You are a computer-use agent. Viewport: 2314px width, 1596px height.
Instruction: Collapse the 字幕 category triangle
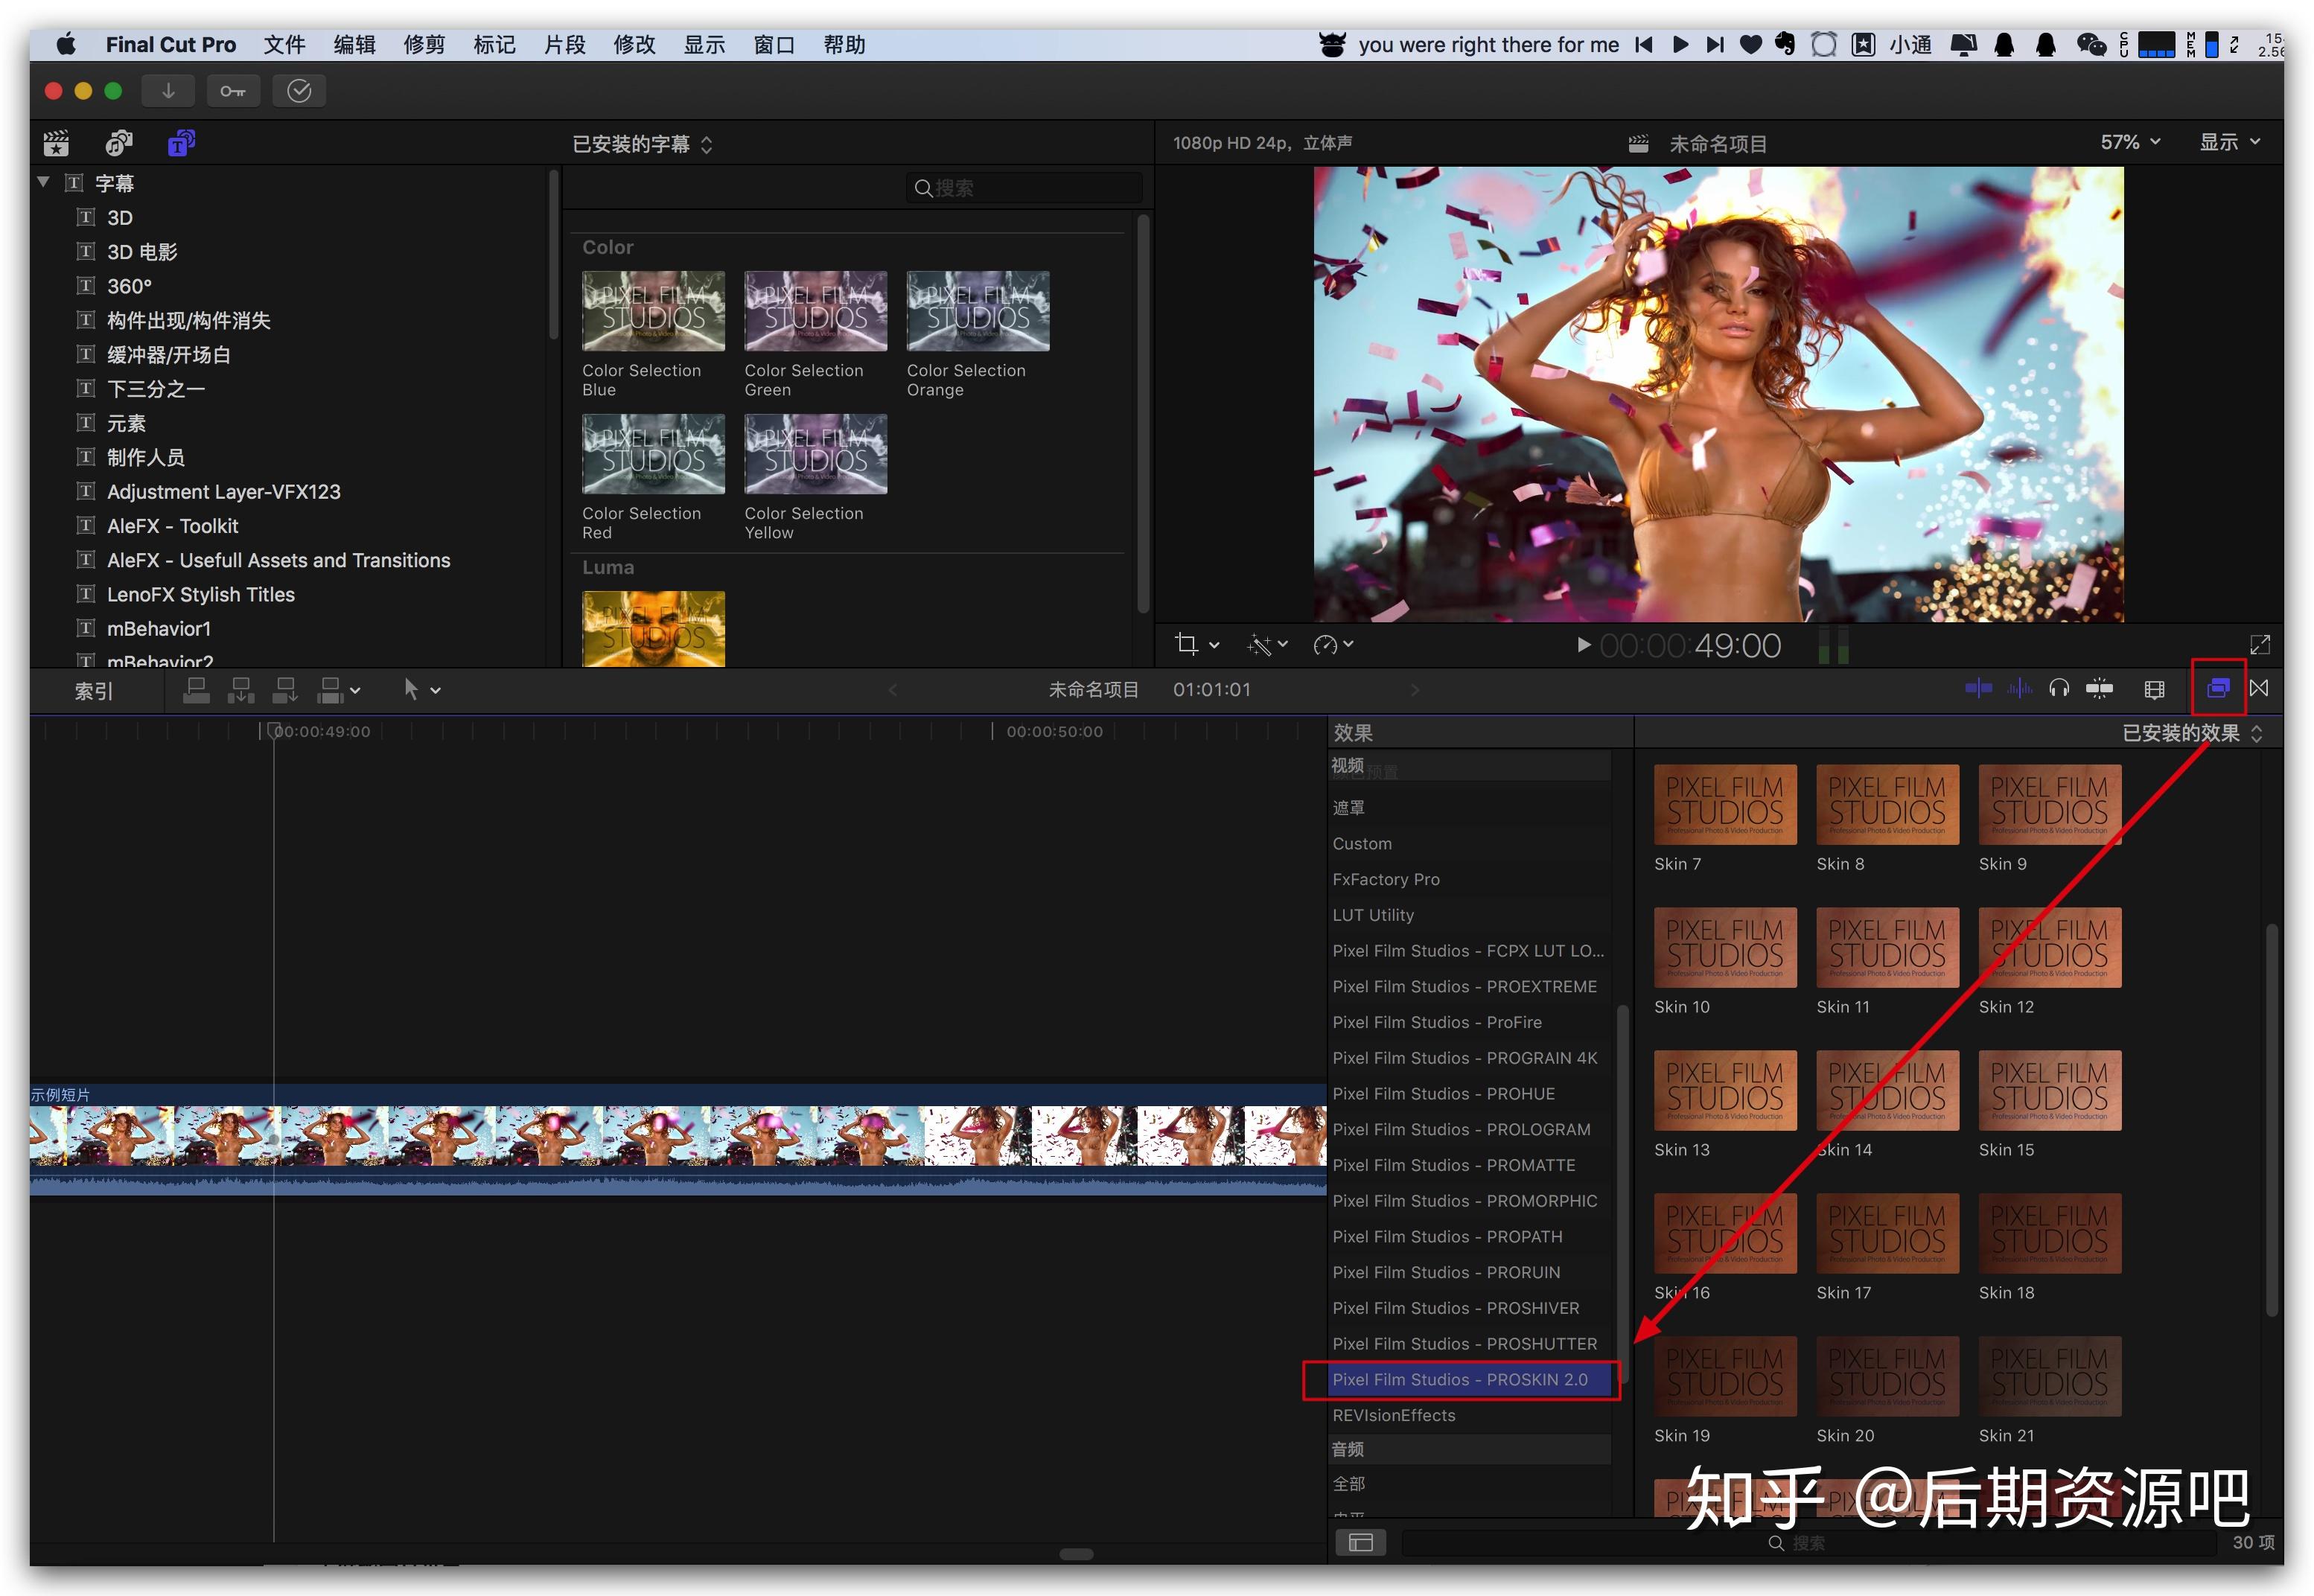tap(42, 182)
